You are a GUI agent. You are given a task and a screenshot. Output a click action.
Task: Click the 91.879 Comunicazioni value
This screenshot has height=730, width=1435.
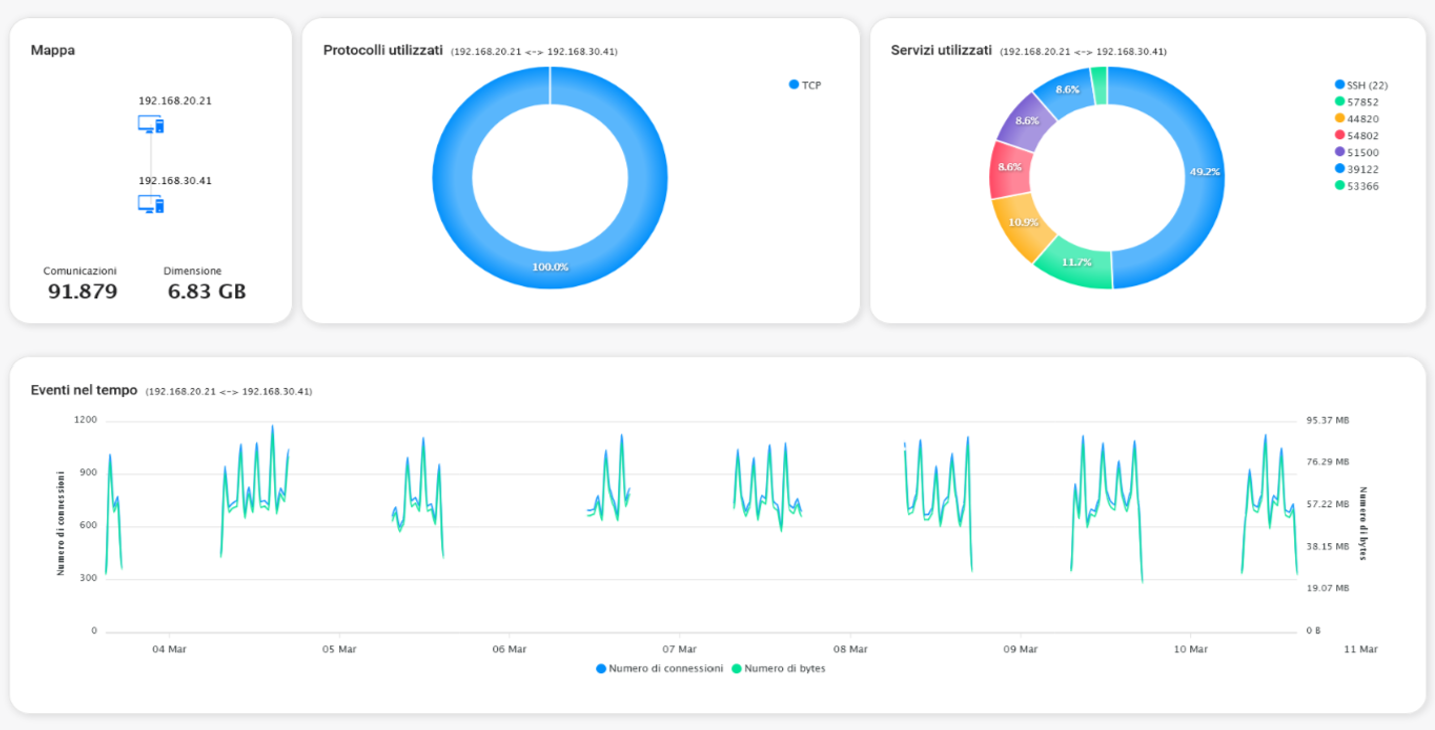coord(83,292)
